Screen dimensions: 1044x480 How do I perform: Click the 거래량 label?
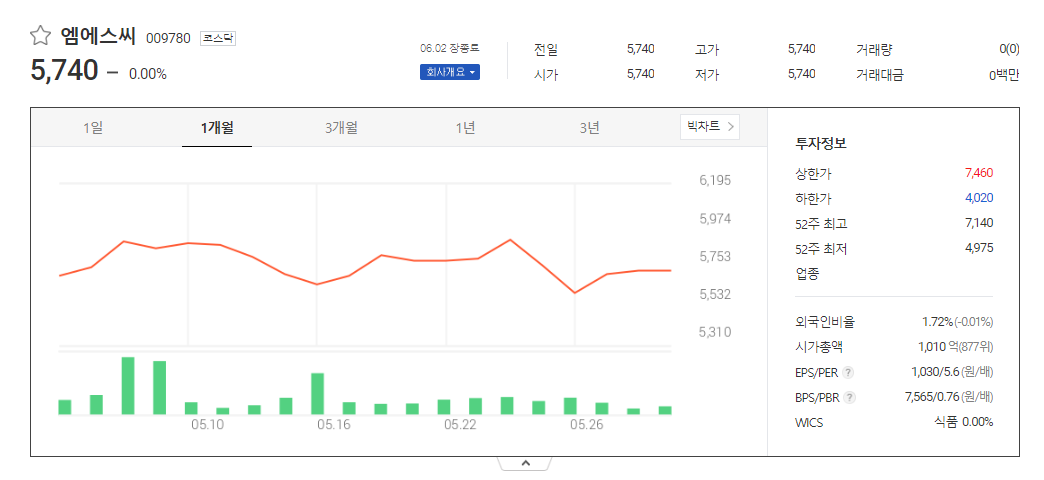tap(874, 49)
